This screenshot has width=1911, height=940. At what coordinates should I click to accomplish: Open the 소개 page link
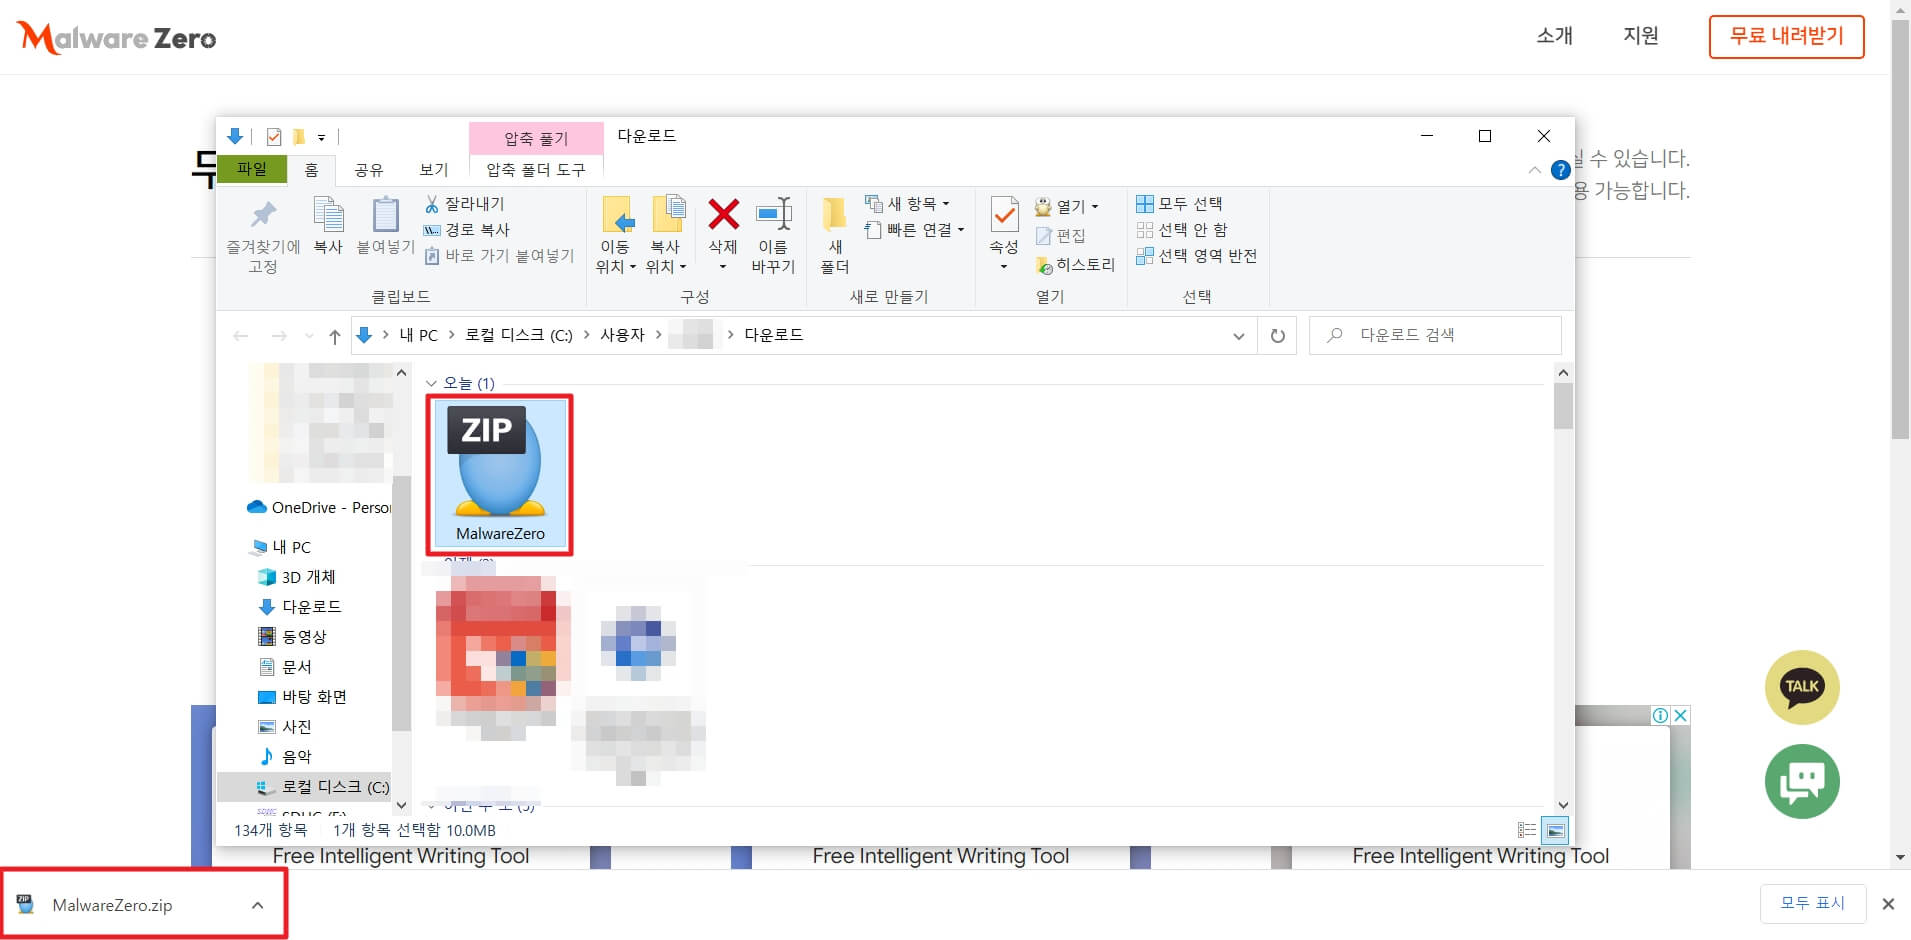tap(1554, 36)
